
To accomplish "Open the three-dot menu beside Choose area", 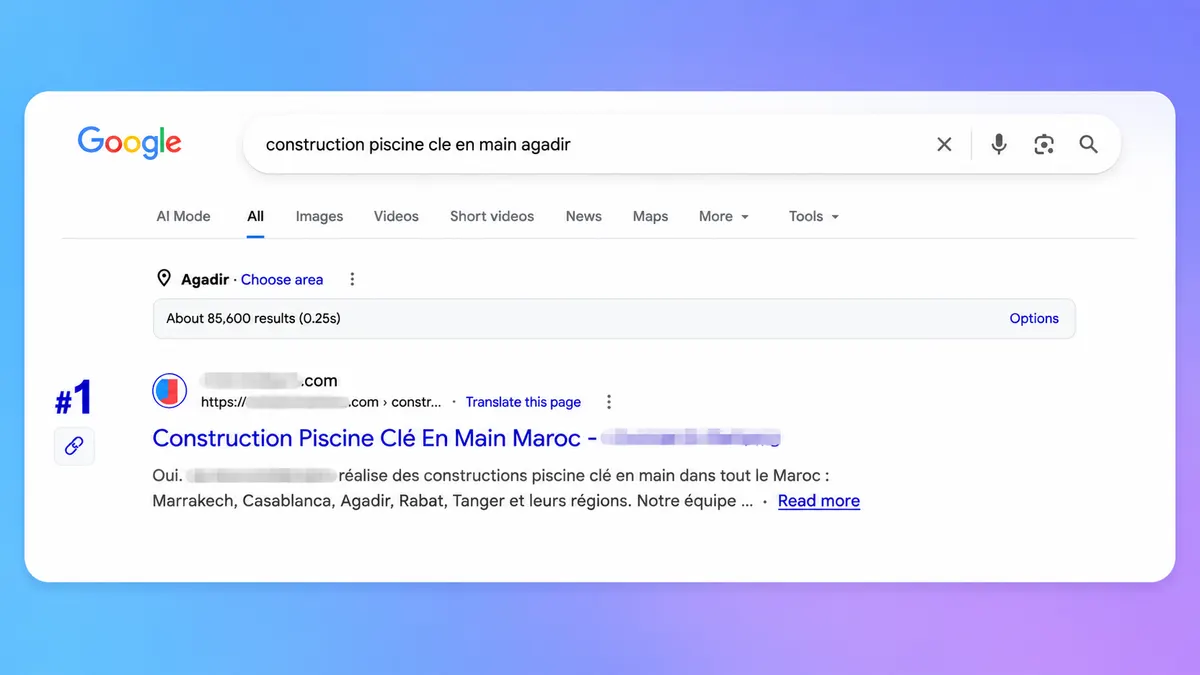I will 352,279.
